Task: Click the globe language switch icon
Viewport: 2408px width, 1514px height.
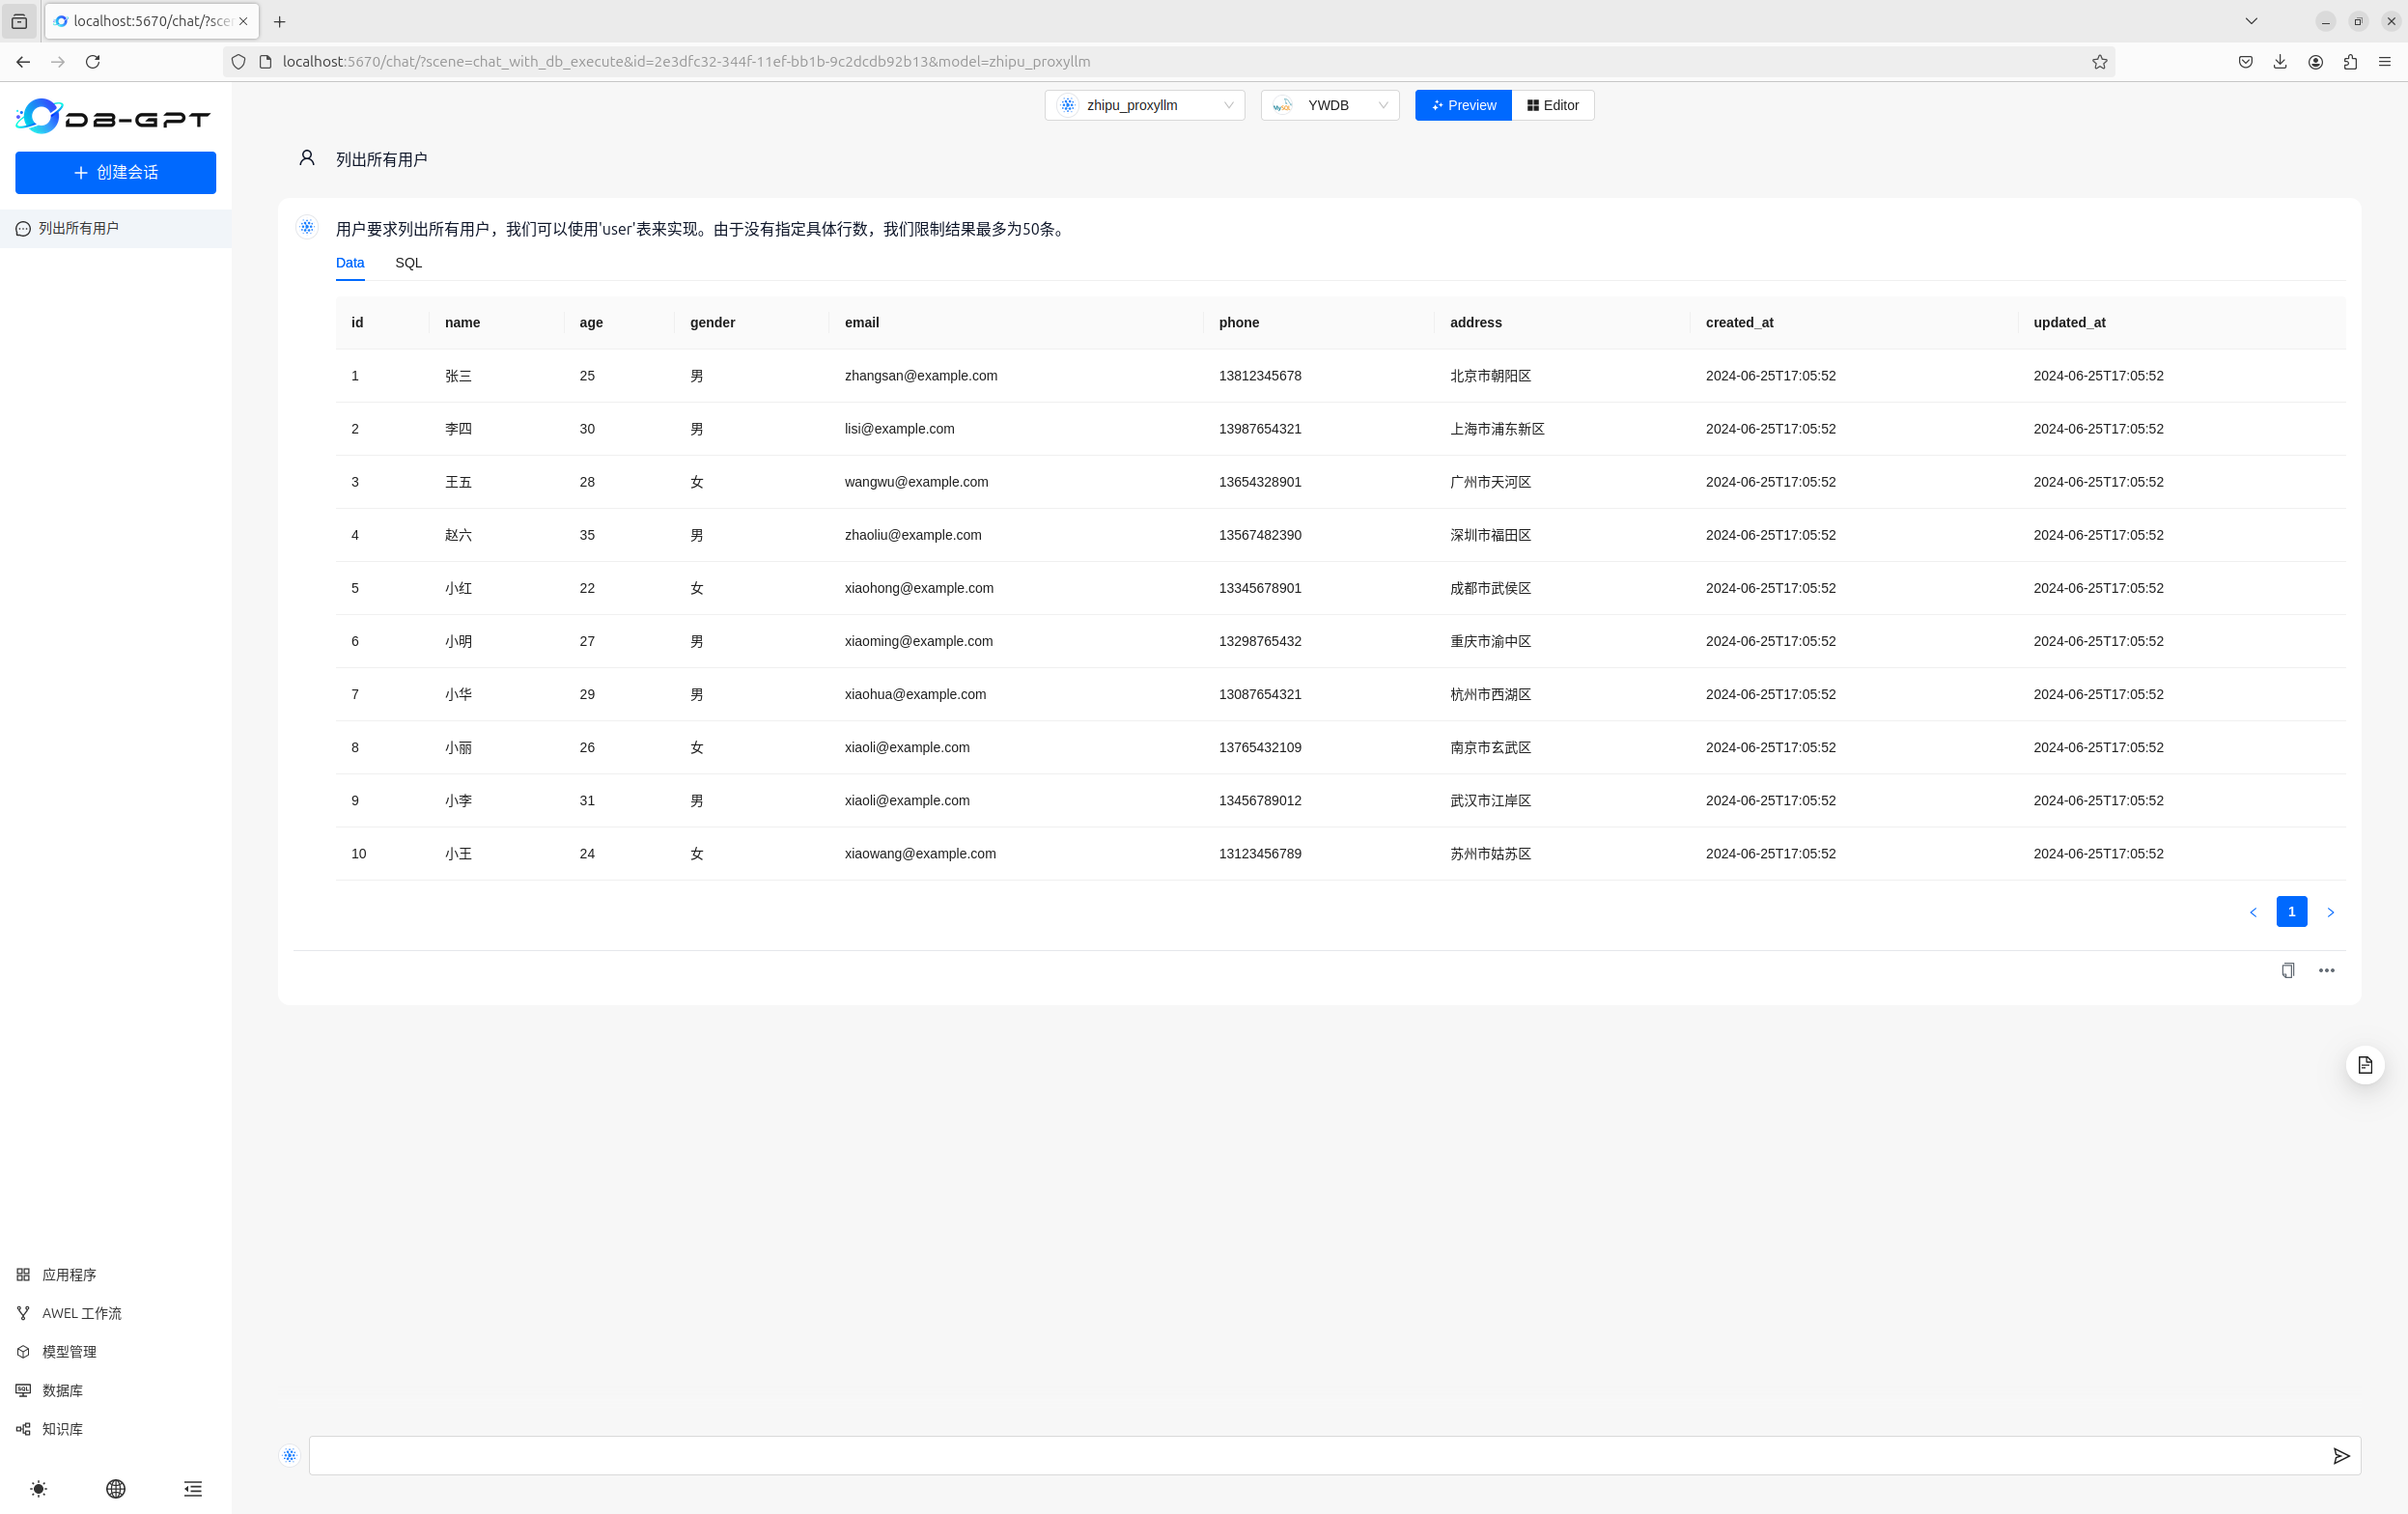Action: (116, 1488)
